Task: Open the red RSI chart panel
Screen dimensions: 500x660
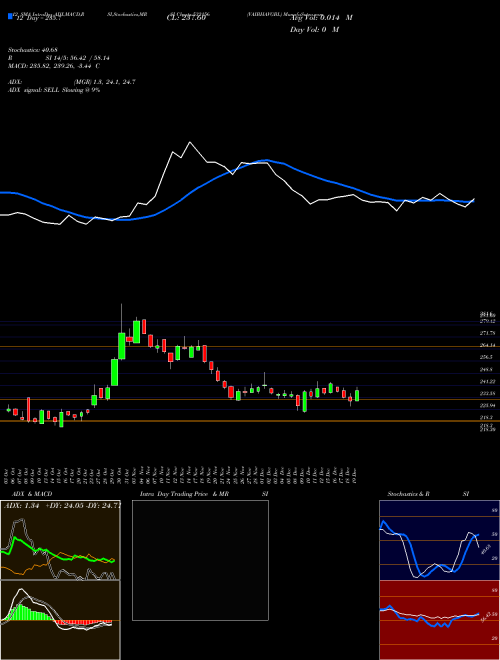Action: click(x=439, y=620)
